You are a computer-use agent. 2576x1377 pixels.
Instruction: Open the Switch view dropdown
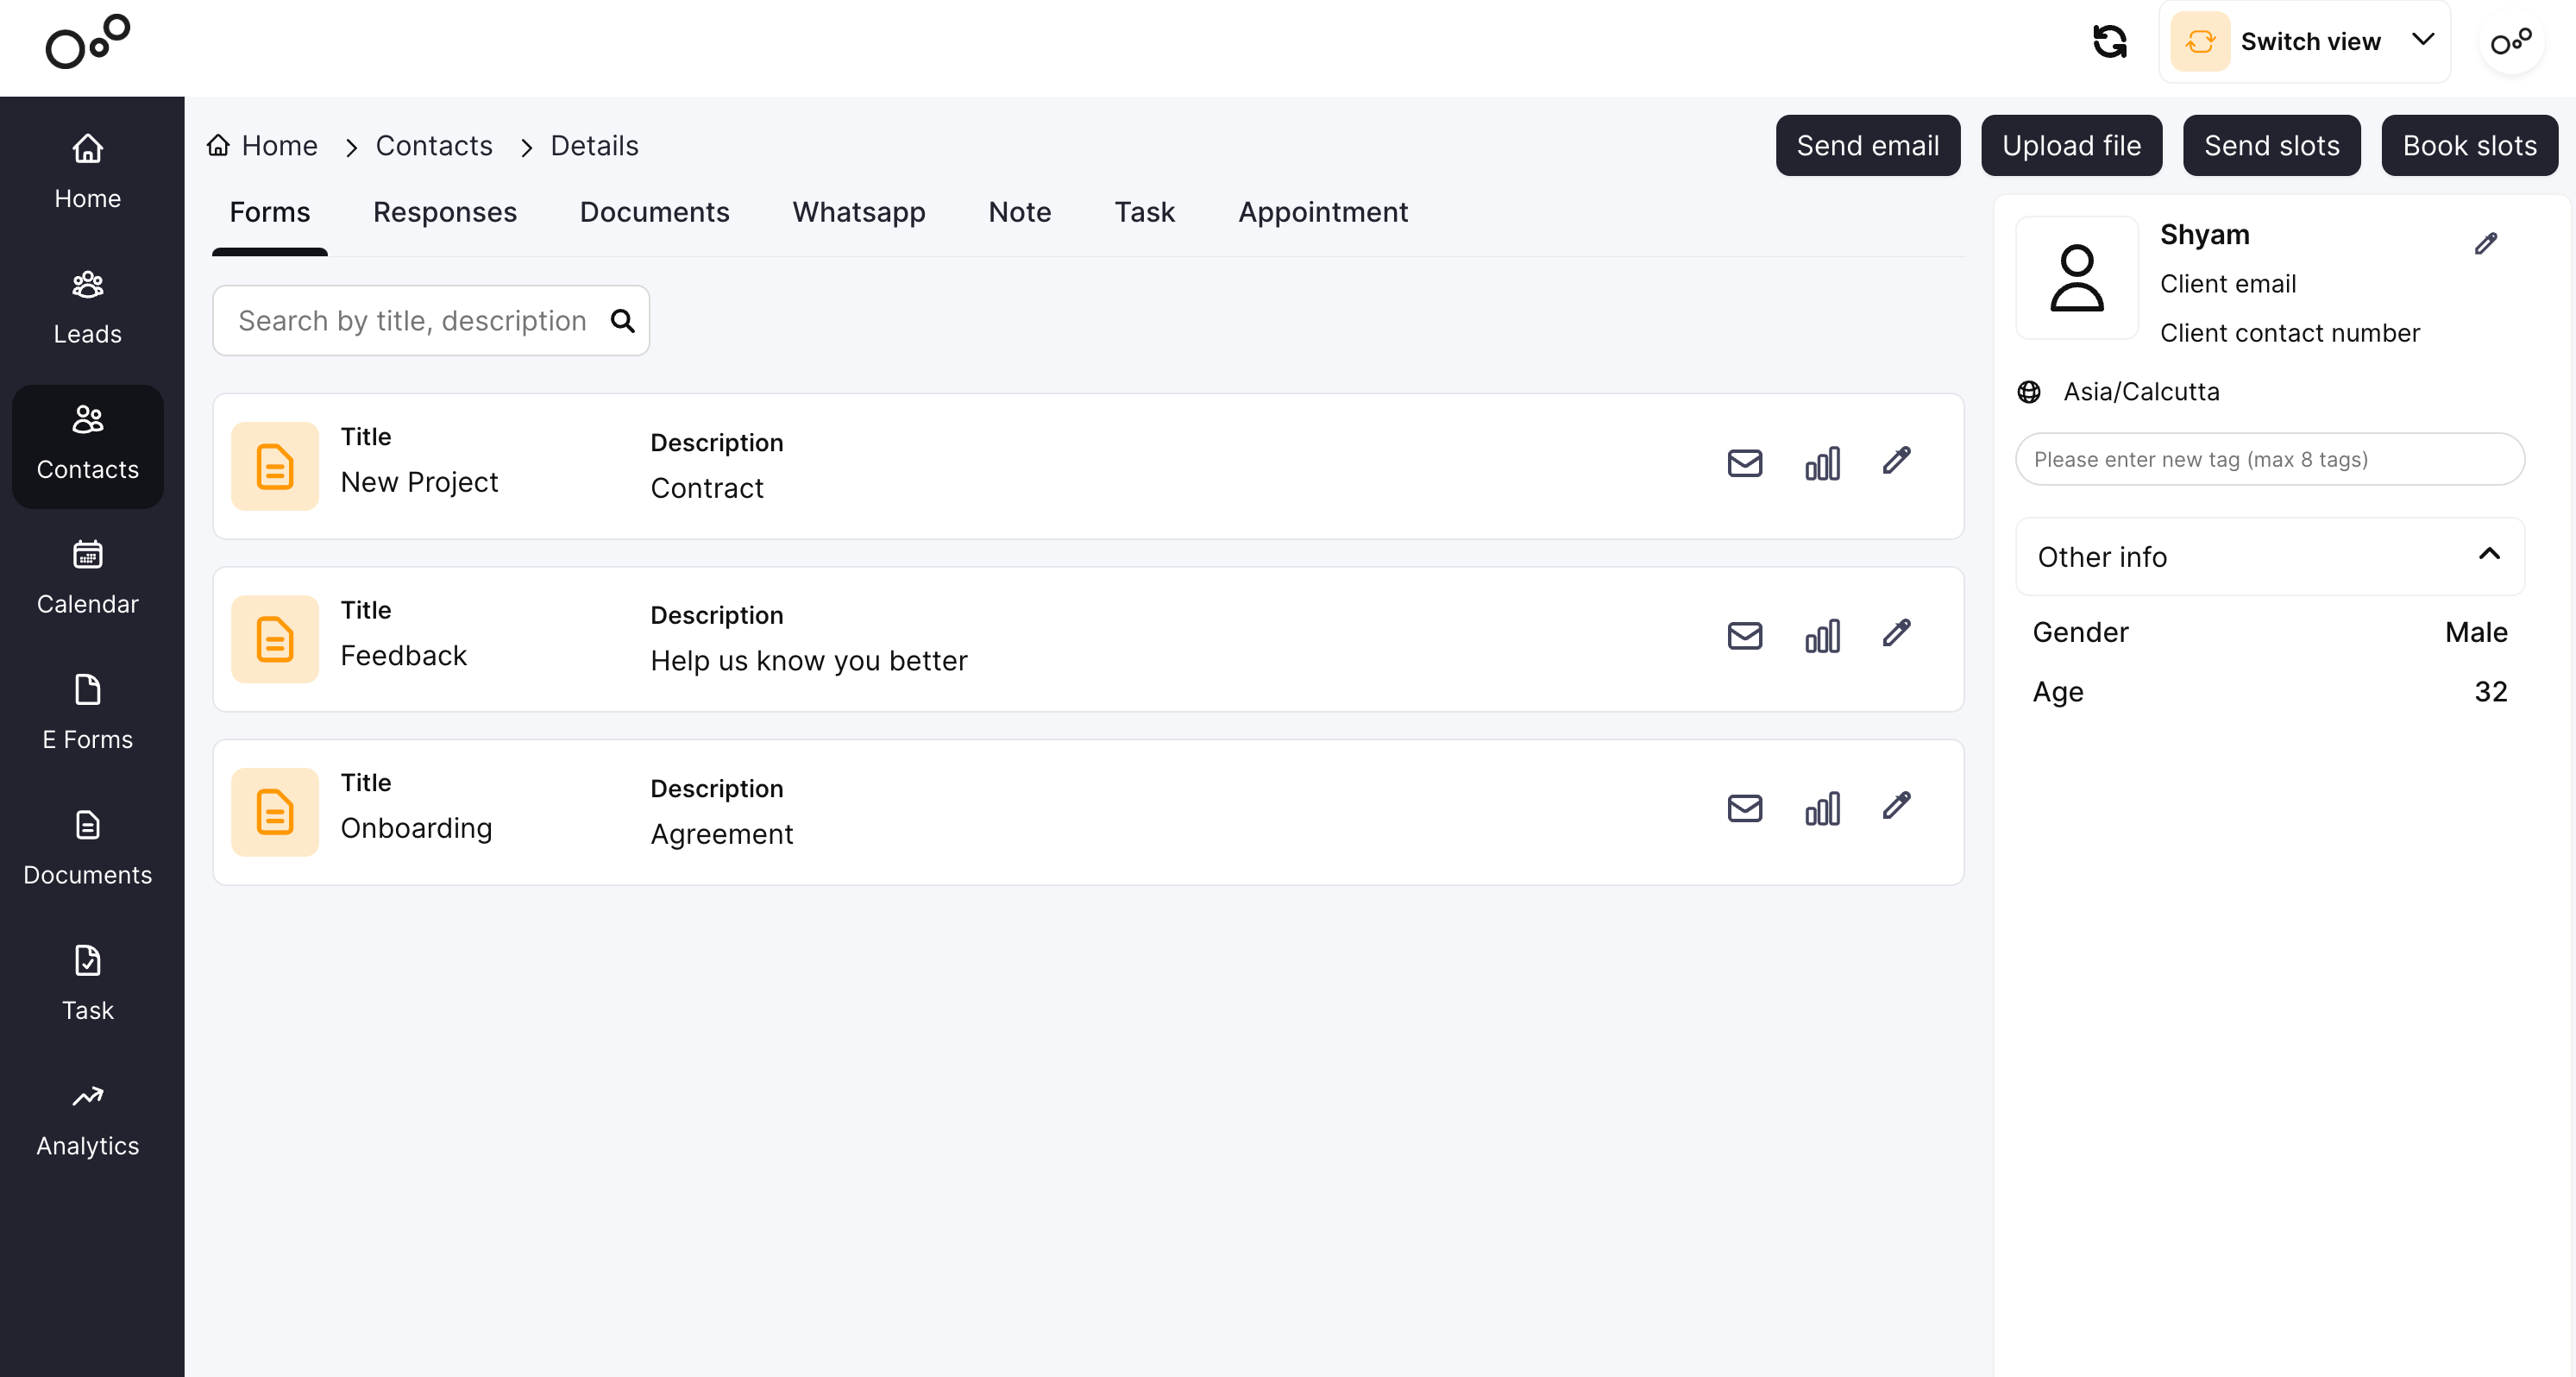pyautogui.click(x=2304, y=42)
